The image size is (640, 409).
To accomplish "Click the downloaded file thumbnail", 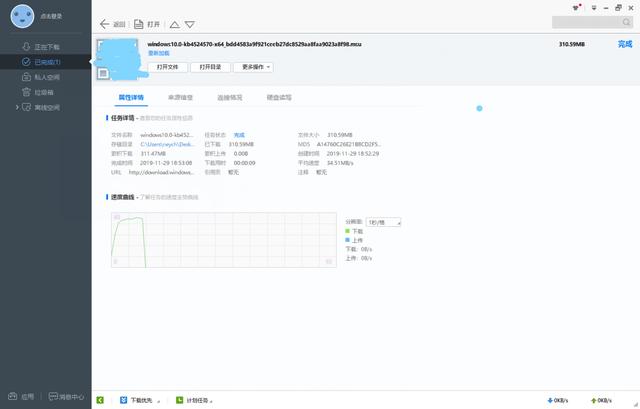I will 118,59.
